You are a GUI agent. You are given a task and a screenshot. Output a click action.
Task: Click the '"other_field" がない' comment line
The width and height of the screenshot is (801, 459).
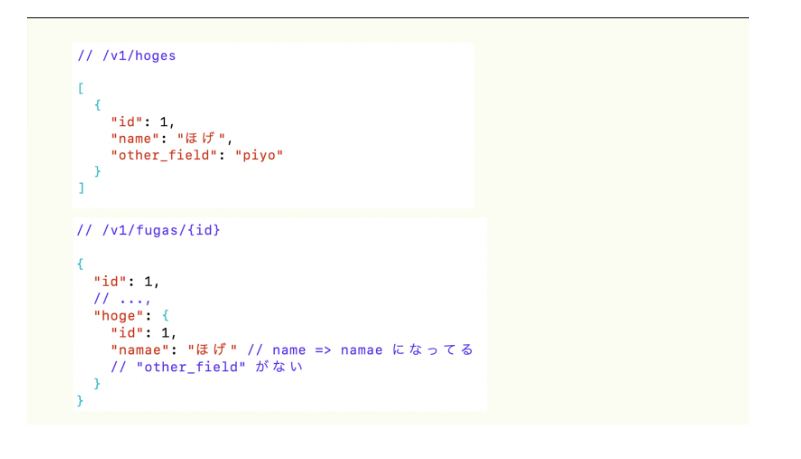[206, 367]
